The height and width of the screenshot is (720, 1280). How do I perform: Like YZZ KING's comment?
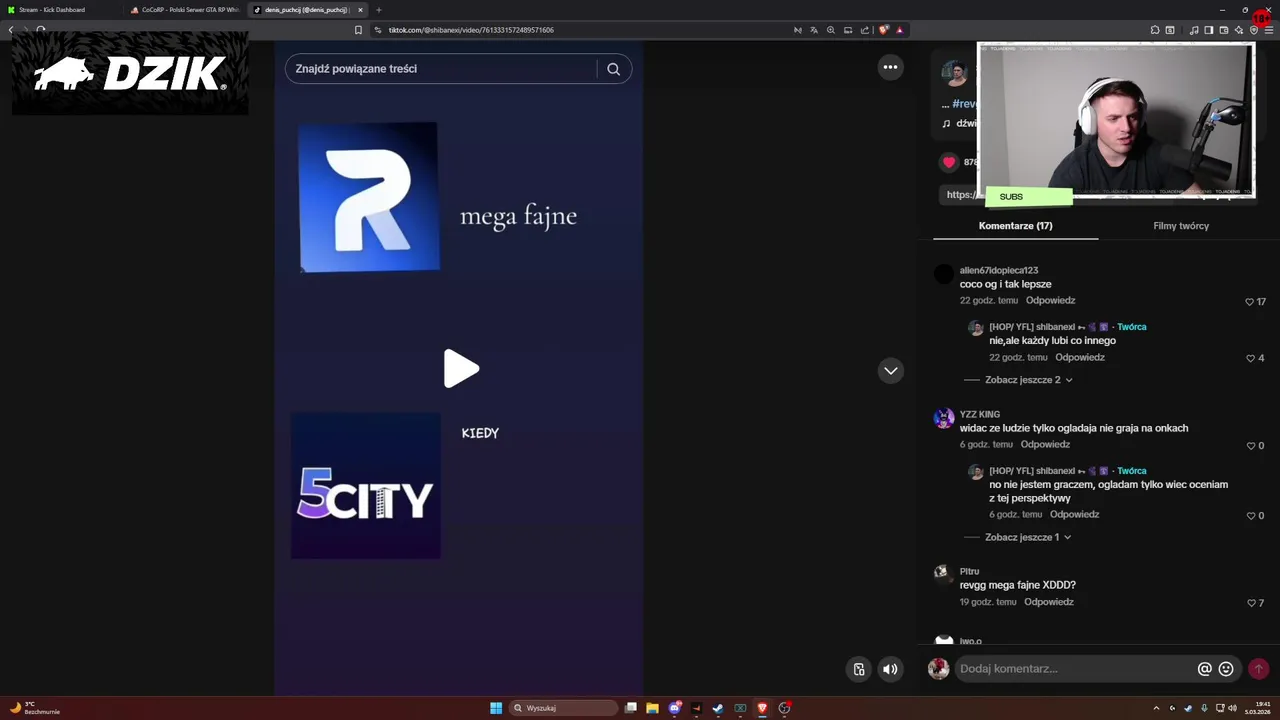[x=1250, y=446]
